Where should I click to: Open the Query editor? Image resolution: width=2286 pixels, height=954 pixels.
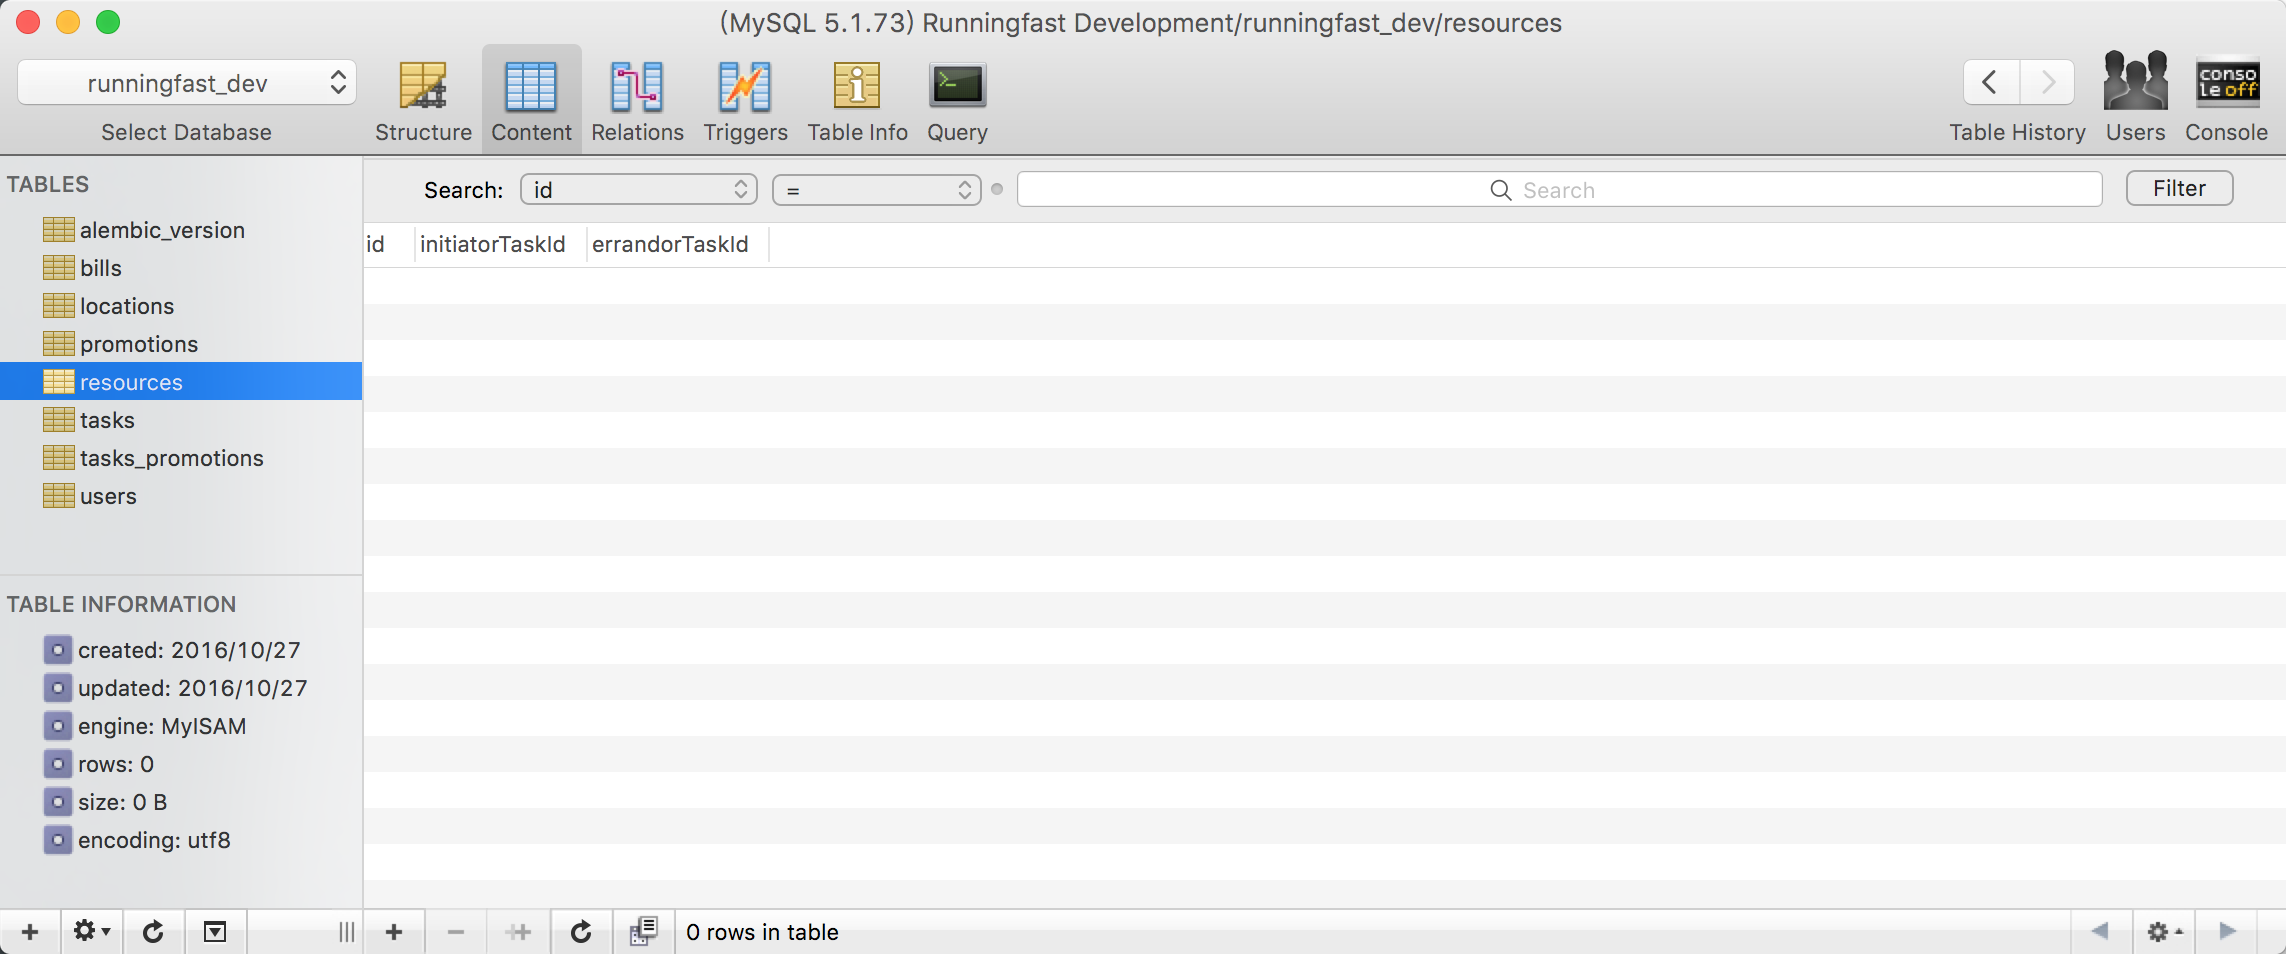point(957,101)
